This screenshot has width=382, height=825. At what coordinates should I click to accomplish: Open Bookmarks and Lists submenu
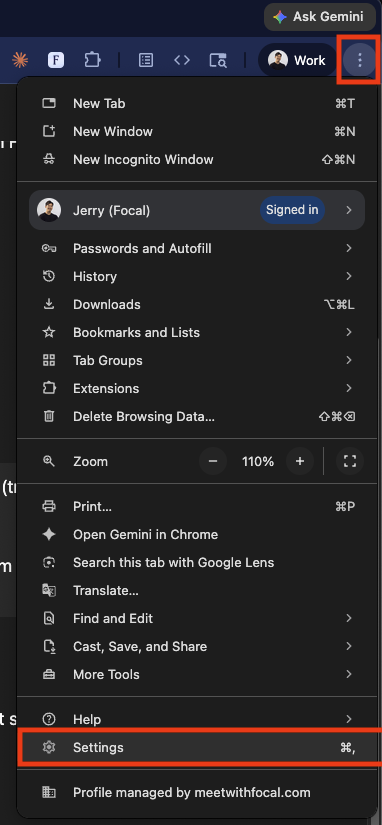tap(198, 333)
